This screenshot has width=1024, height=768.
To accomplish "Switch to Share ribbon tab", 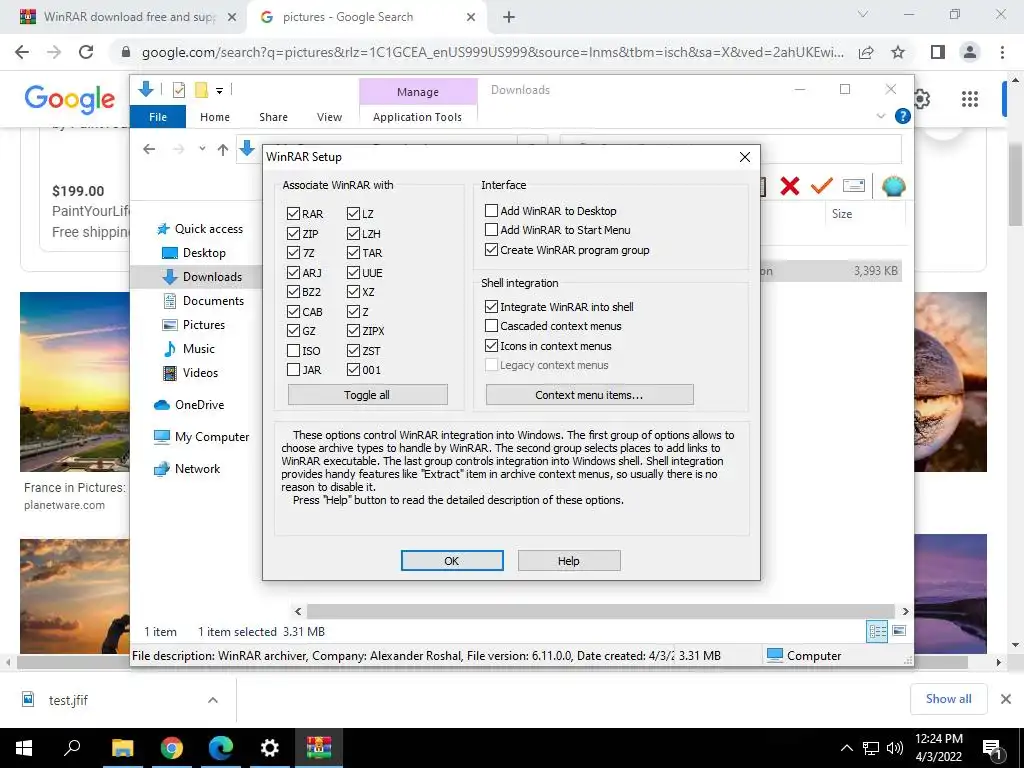I will 273,117.
